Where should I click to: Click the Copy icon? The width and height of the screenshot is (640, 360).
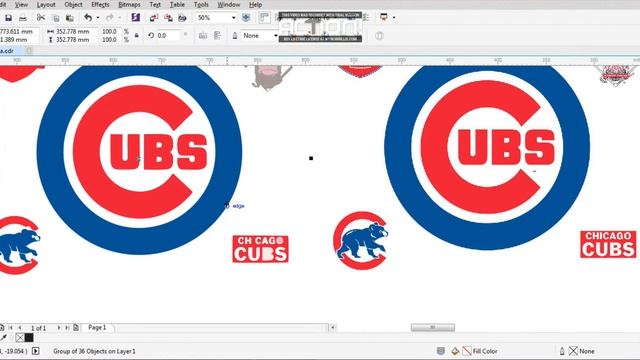click(56, 18)
